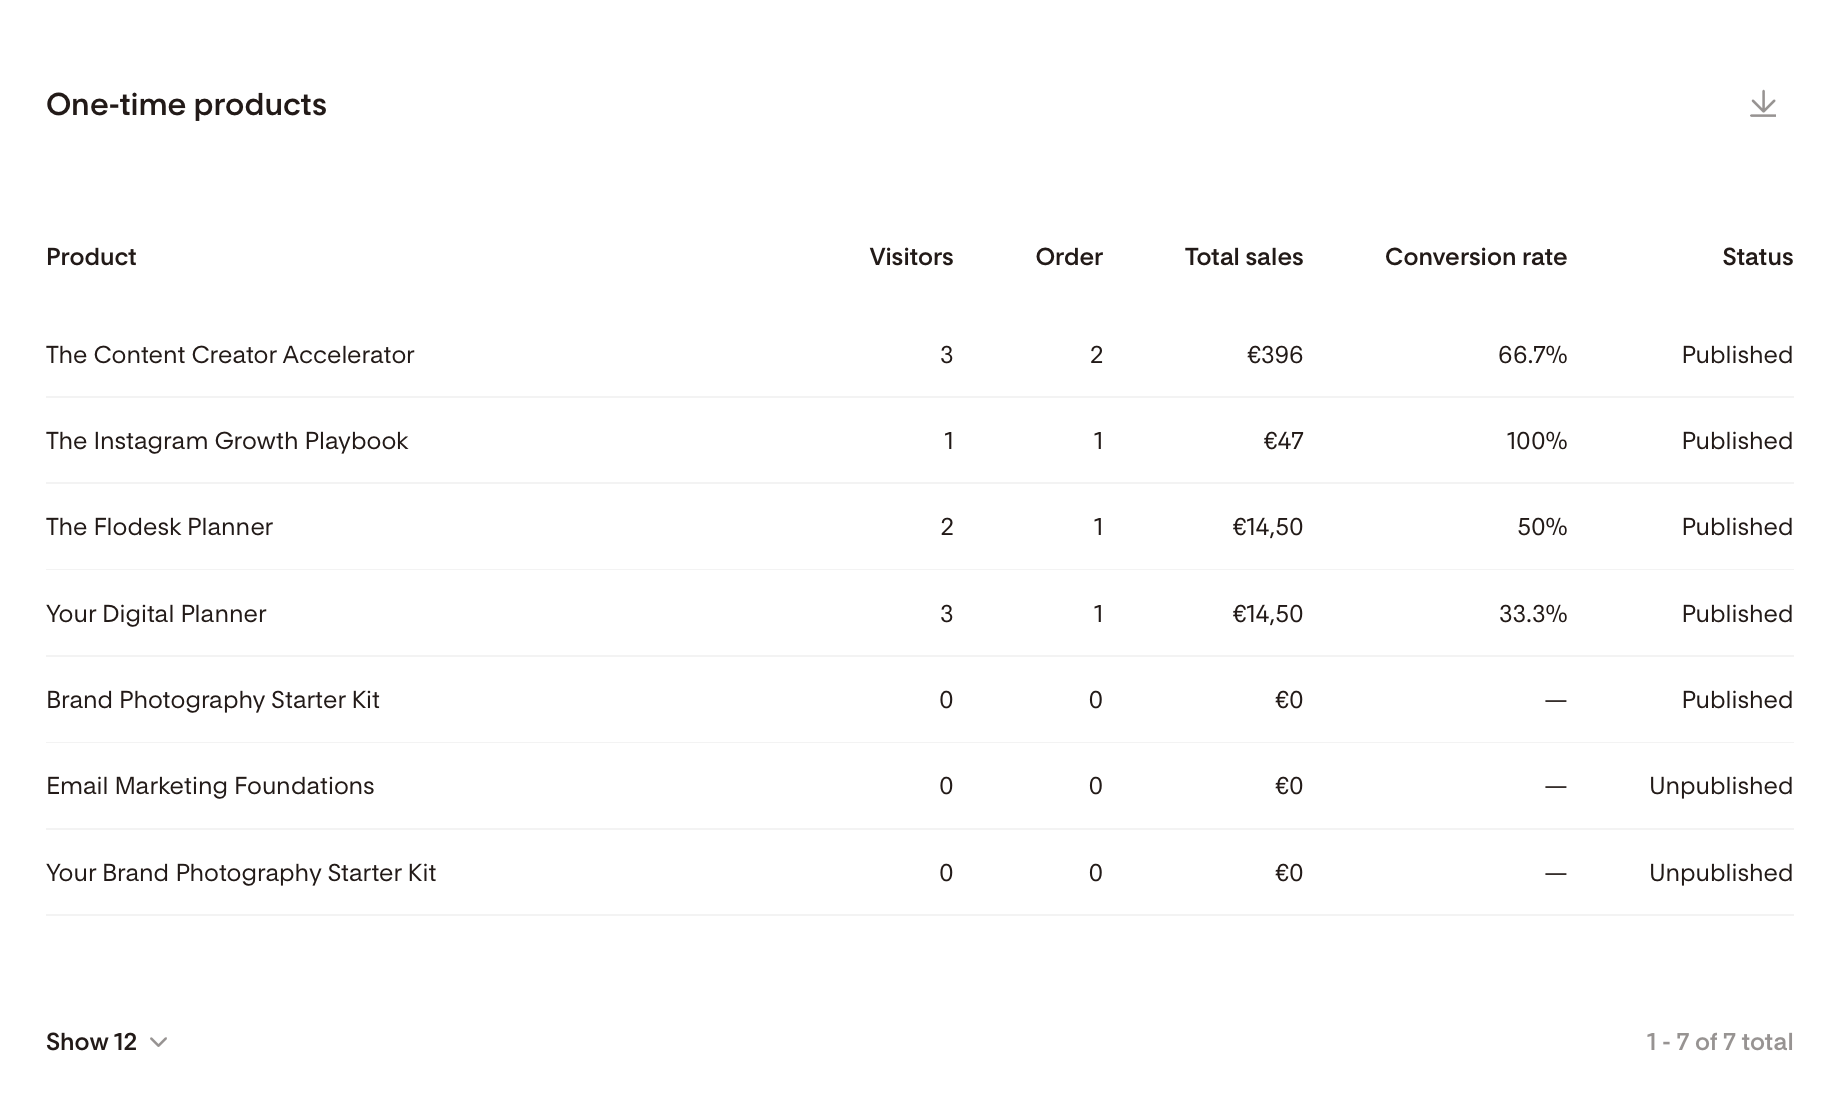The height and width of the screenshot is (1102, 1844).
Task: Open Your Digital Planner product
Action: 156,614
